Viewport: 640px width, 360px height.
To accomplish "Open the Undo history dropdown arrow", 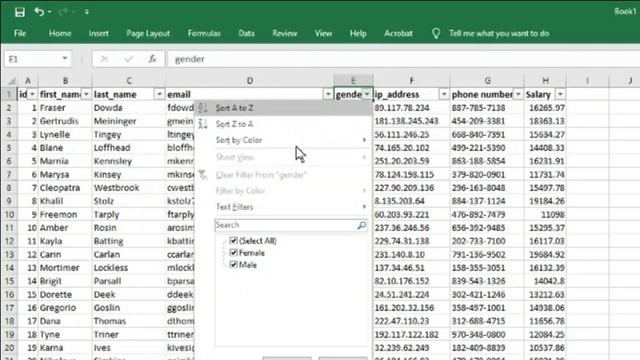I will (x=50, y=12).
